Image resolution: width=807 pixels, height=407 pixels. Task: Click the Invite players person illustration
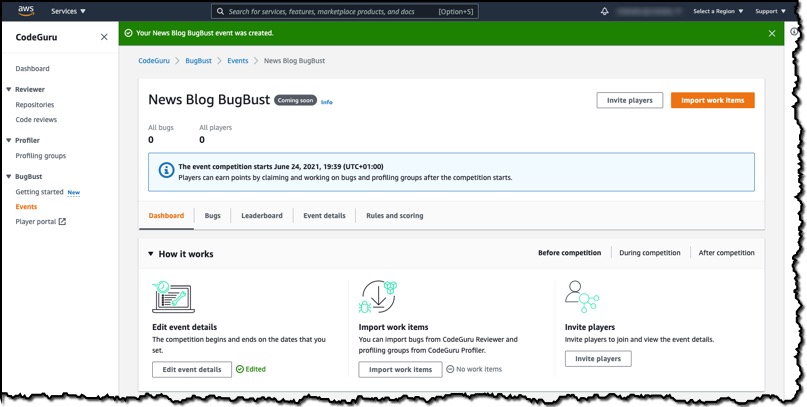582,297
